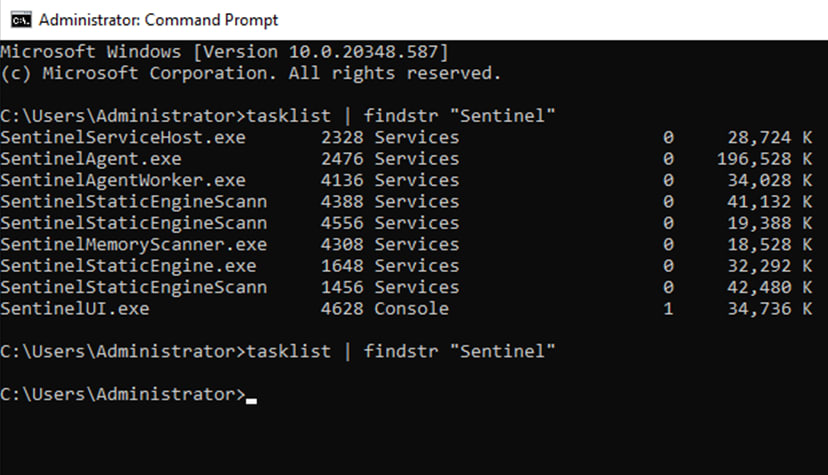Click the blinking cursor at the final prompt
This screenshot has width=828, height=475.
[x=251, y=401]
